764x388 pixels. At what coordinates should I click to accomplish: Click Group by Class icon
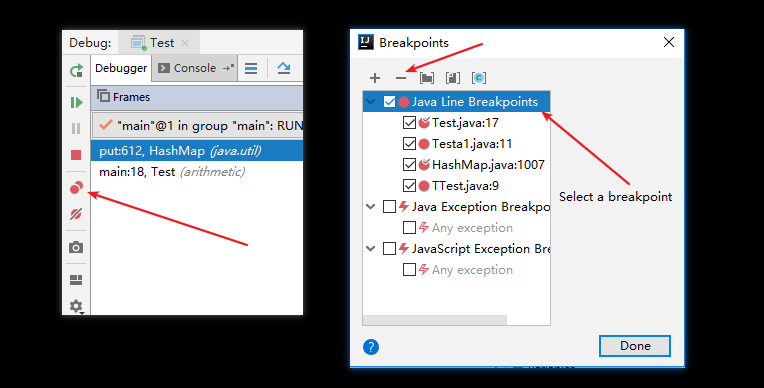point(479,78)
